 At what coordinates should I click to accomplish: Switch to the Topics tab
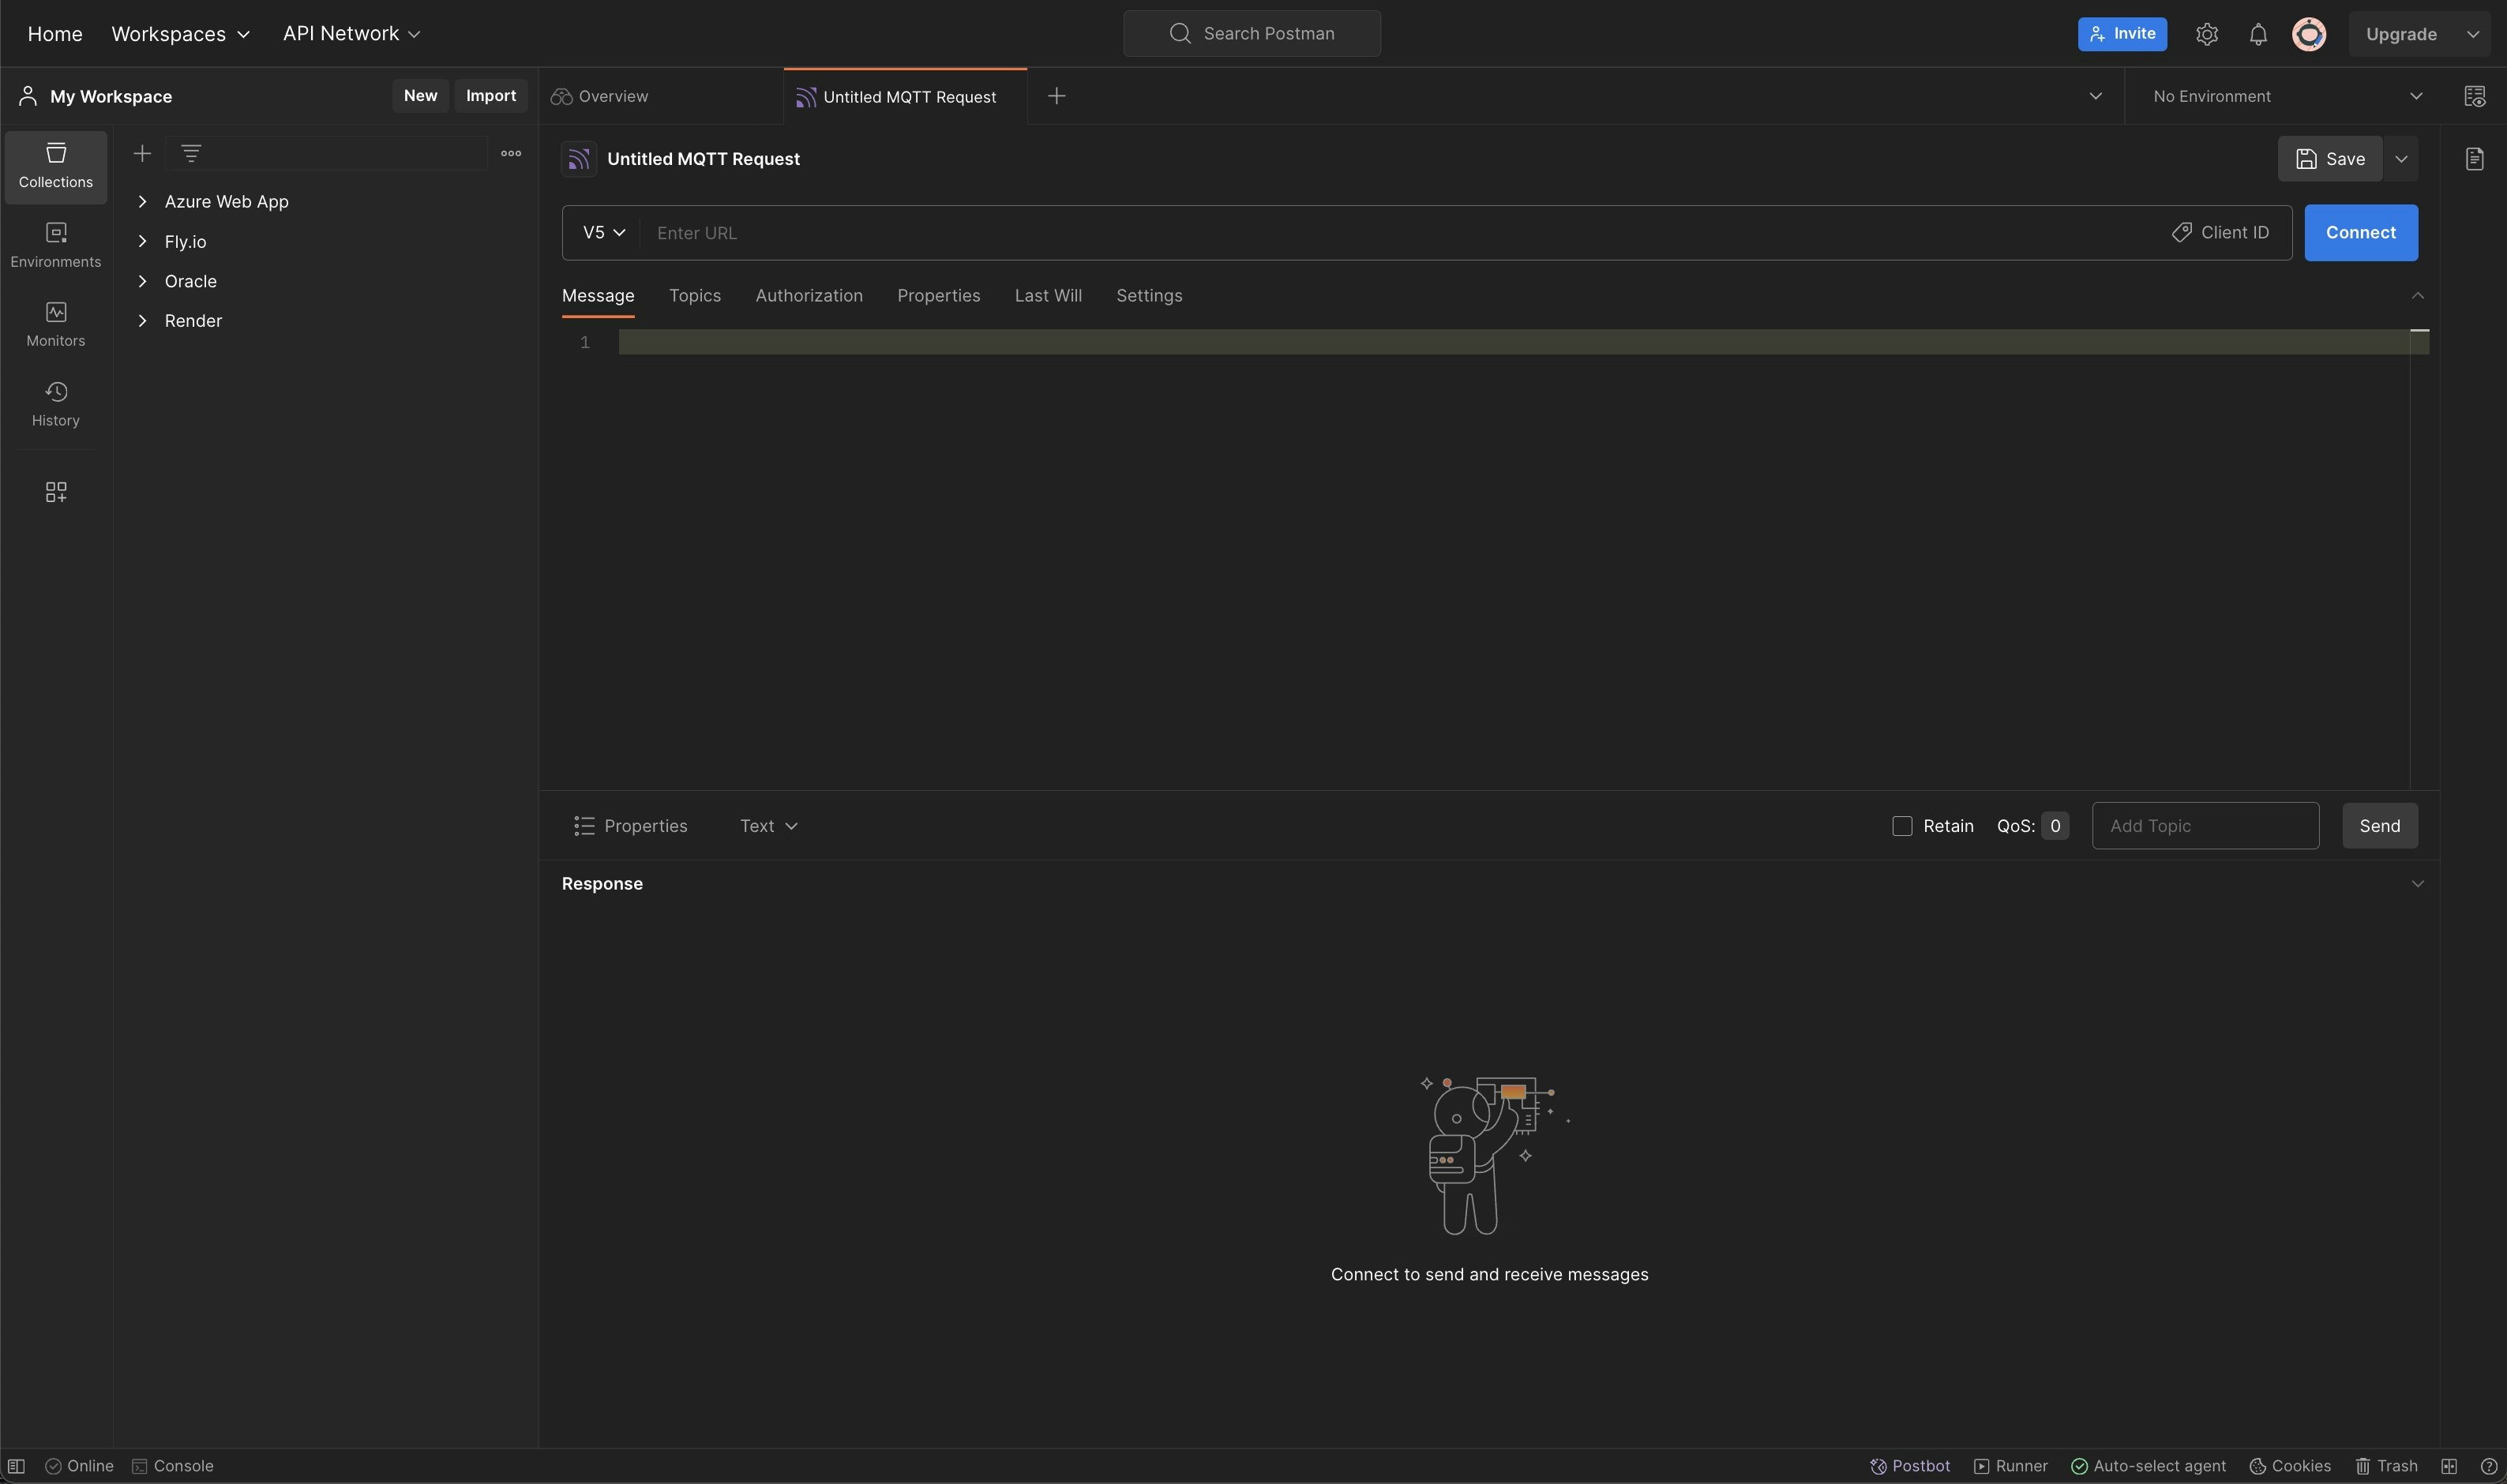(694, 296)
